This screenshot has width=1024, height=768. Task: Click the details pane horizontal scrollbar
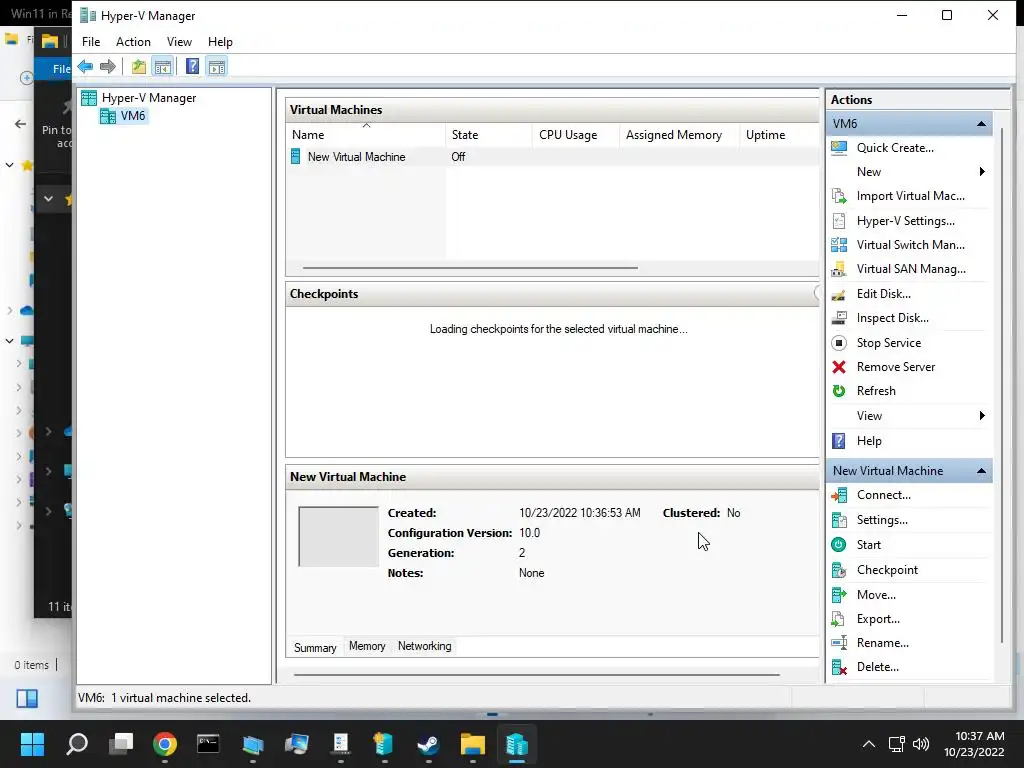pos(537,675)
